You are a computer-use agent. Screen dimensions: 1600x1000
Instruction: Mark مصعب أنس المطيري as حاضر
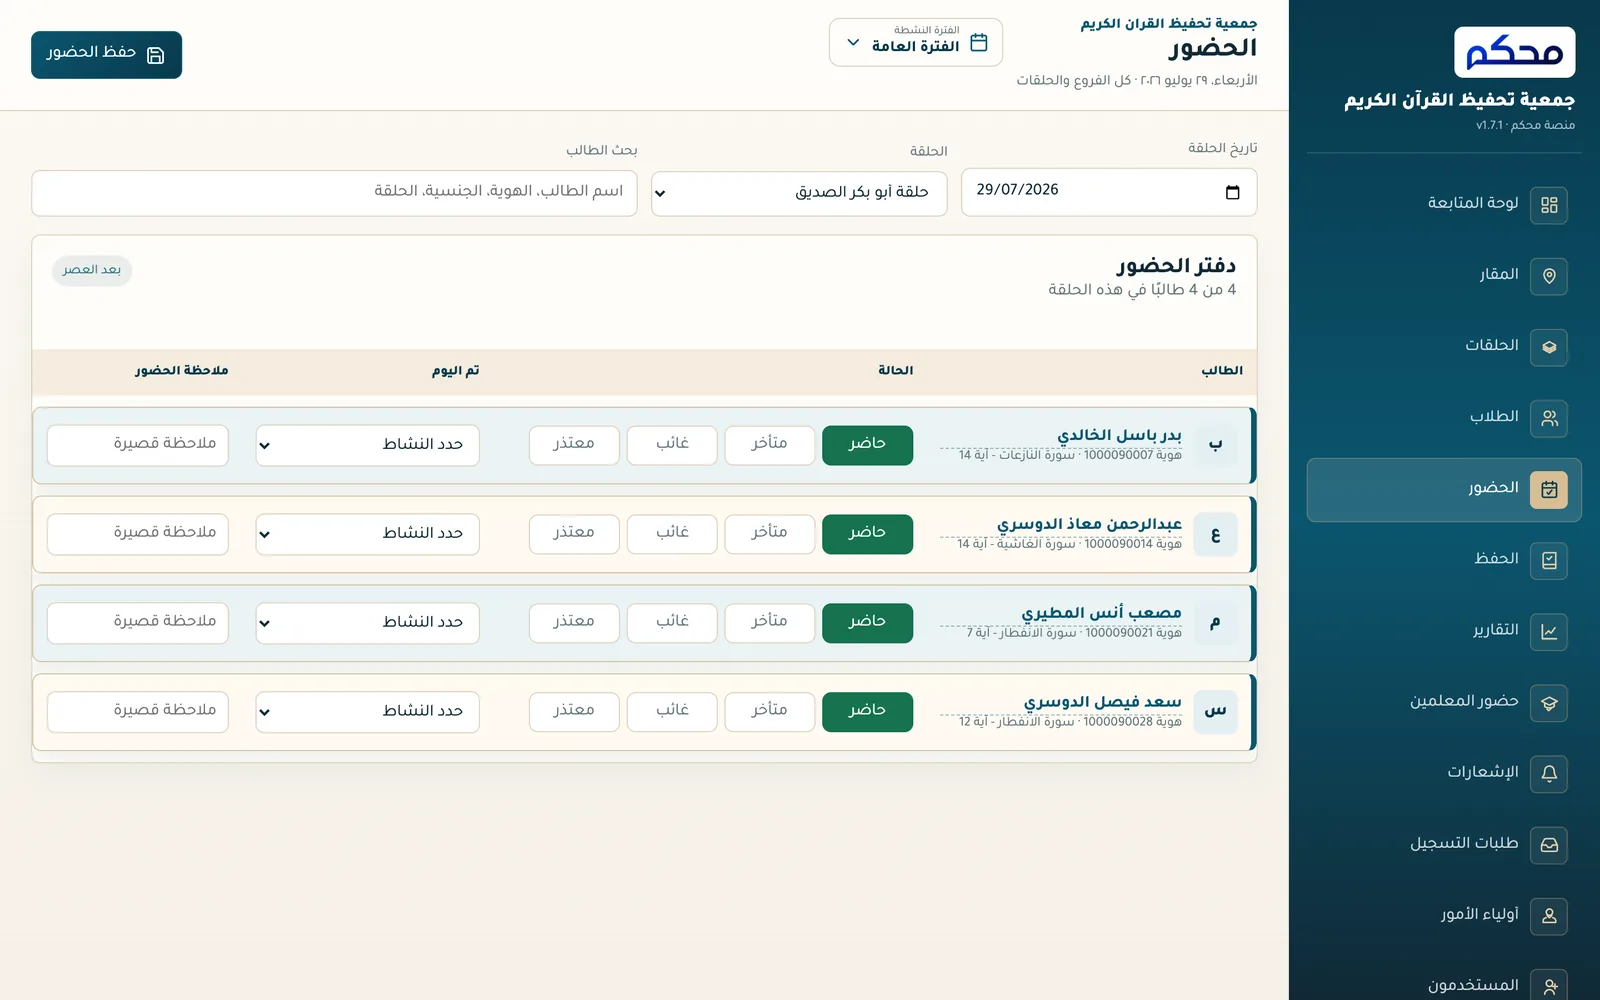[867, 623]
